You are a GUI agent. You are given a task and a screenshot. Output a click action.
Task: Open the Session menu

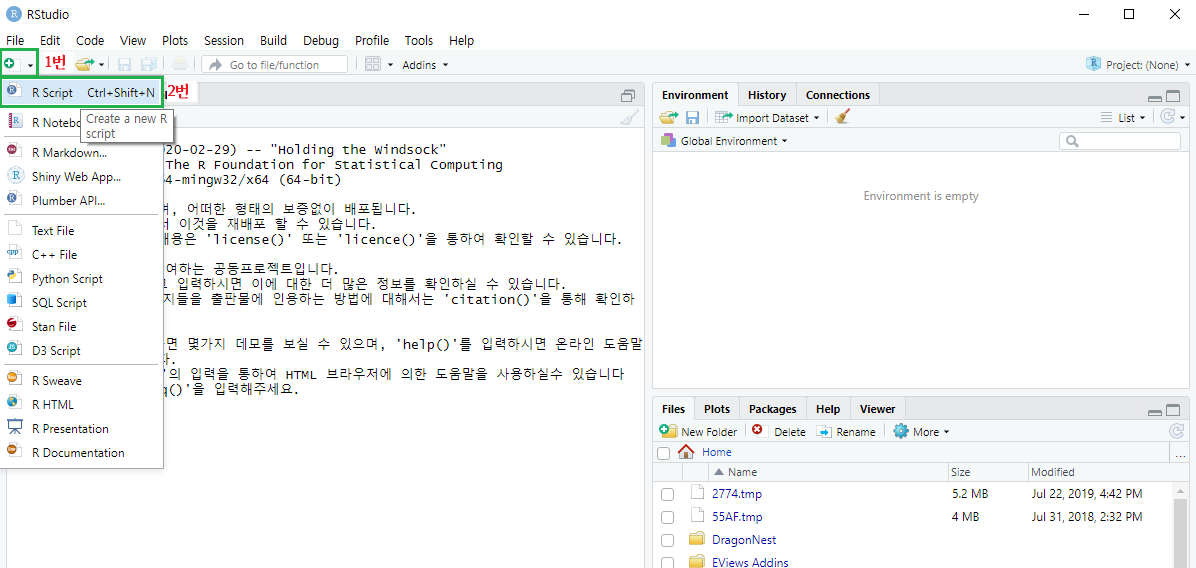click(x=224, y=40)
